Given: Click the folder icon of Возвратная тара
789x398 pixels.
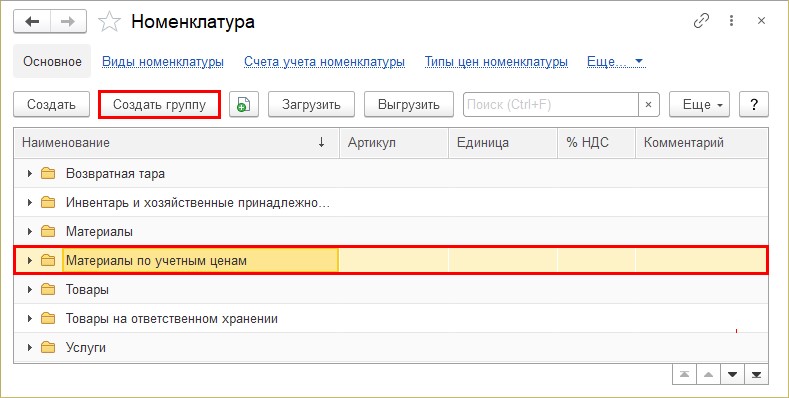Looking at the screenshot, I should pyautogui.click(x=48, y=174).
